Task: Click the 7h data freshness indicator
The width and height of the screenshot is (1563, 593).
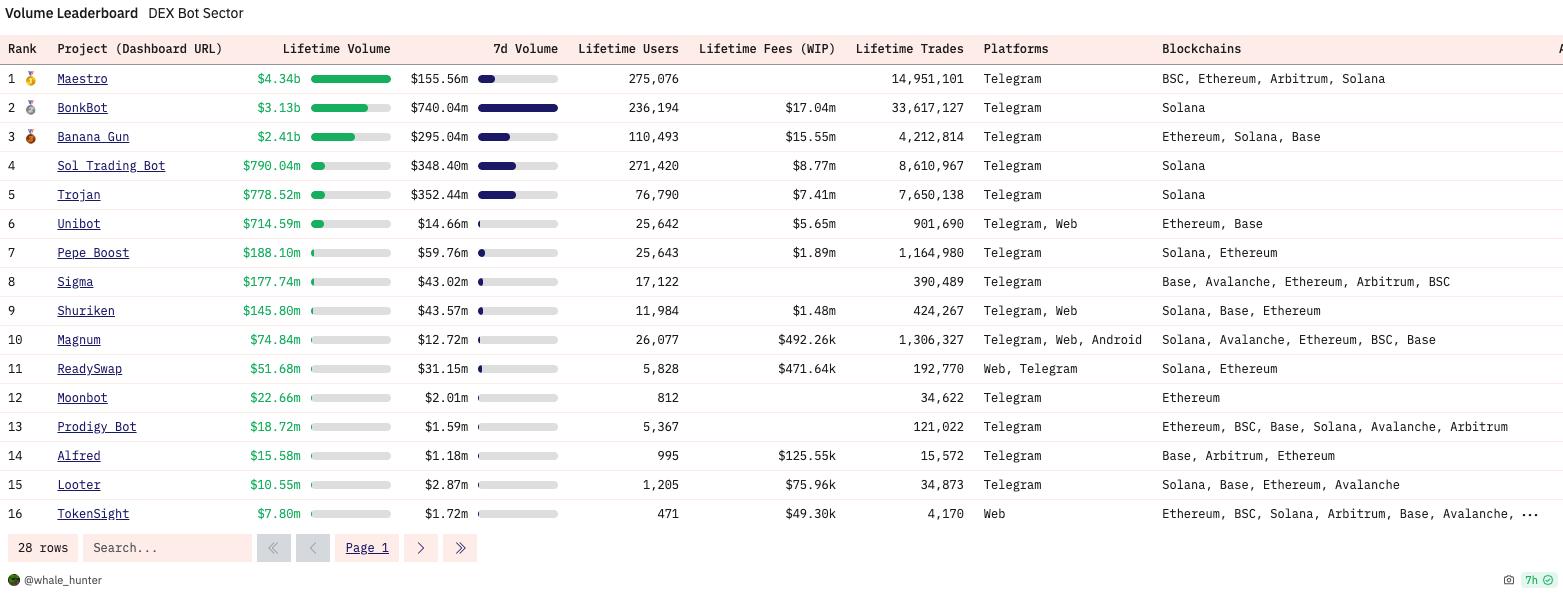Action: [x=1539, y=580]
